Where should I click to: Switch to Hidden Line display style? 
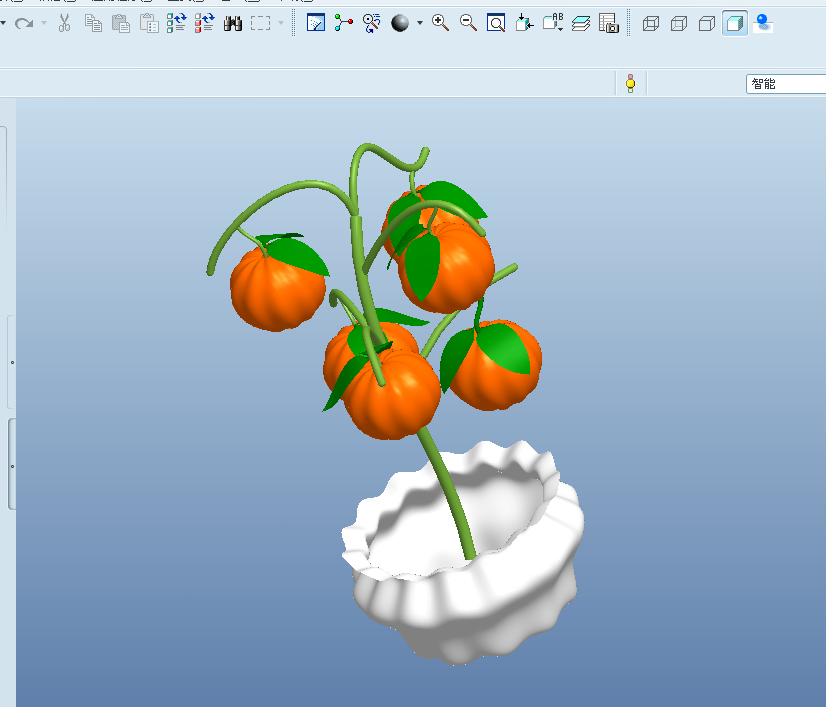point(679,24)
